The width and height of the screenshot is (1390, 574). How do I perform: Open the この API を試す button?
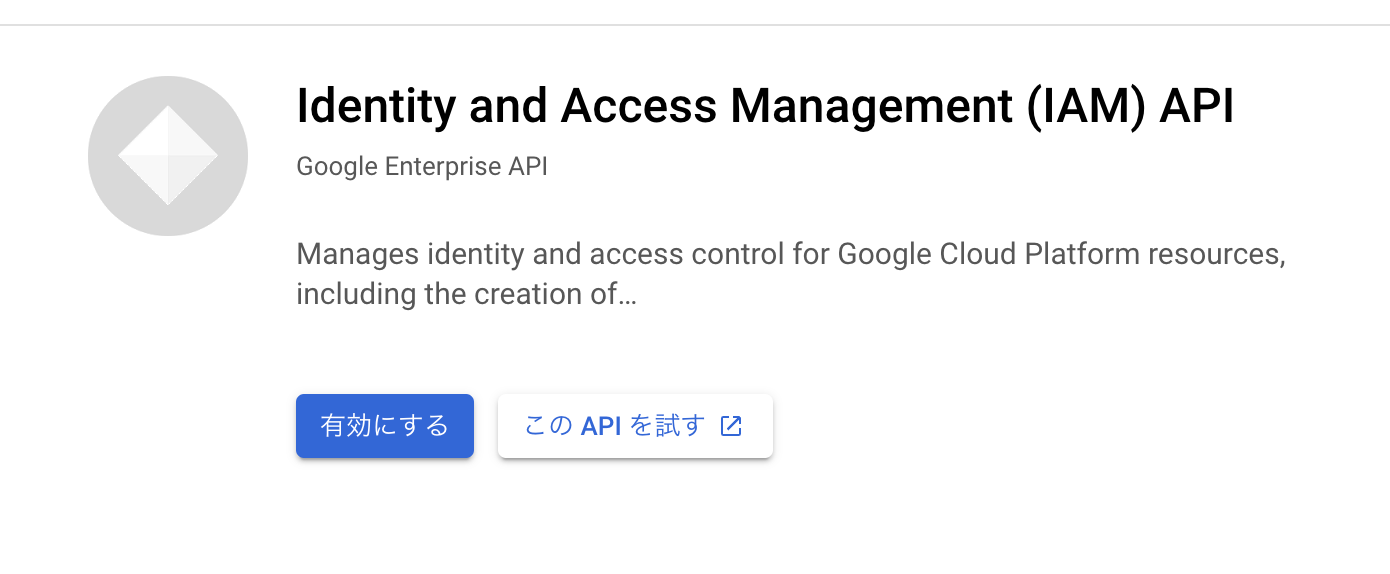(x=635, y=426)
